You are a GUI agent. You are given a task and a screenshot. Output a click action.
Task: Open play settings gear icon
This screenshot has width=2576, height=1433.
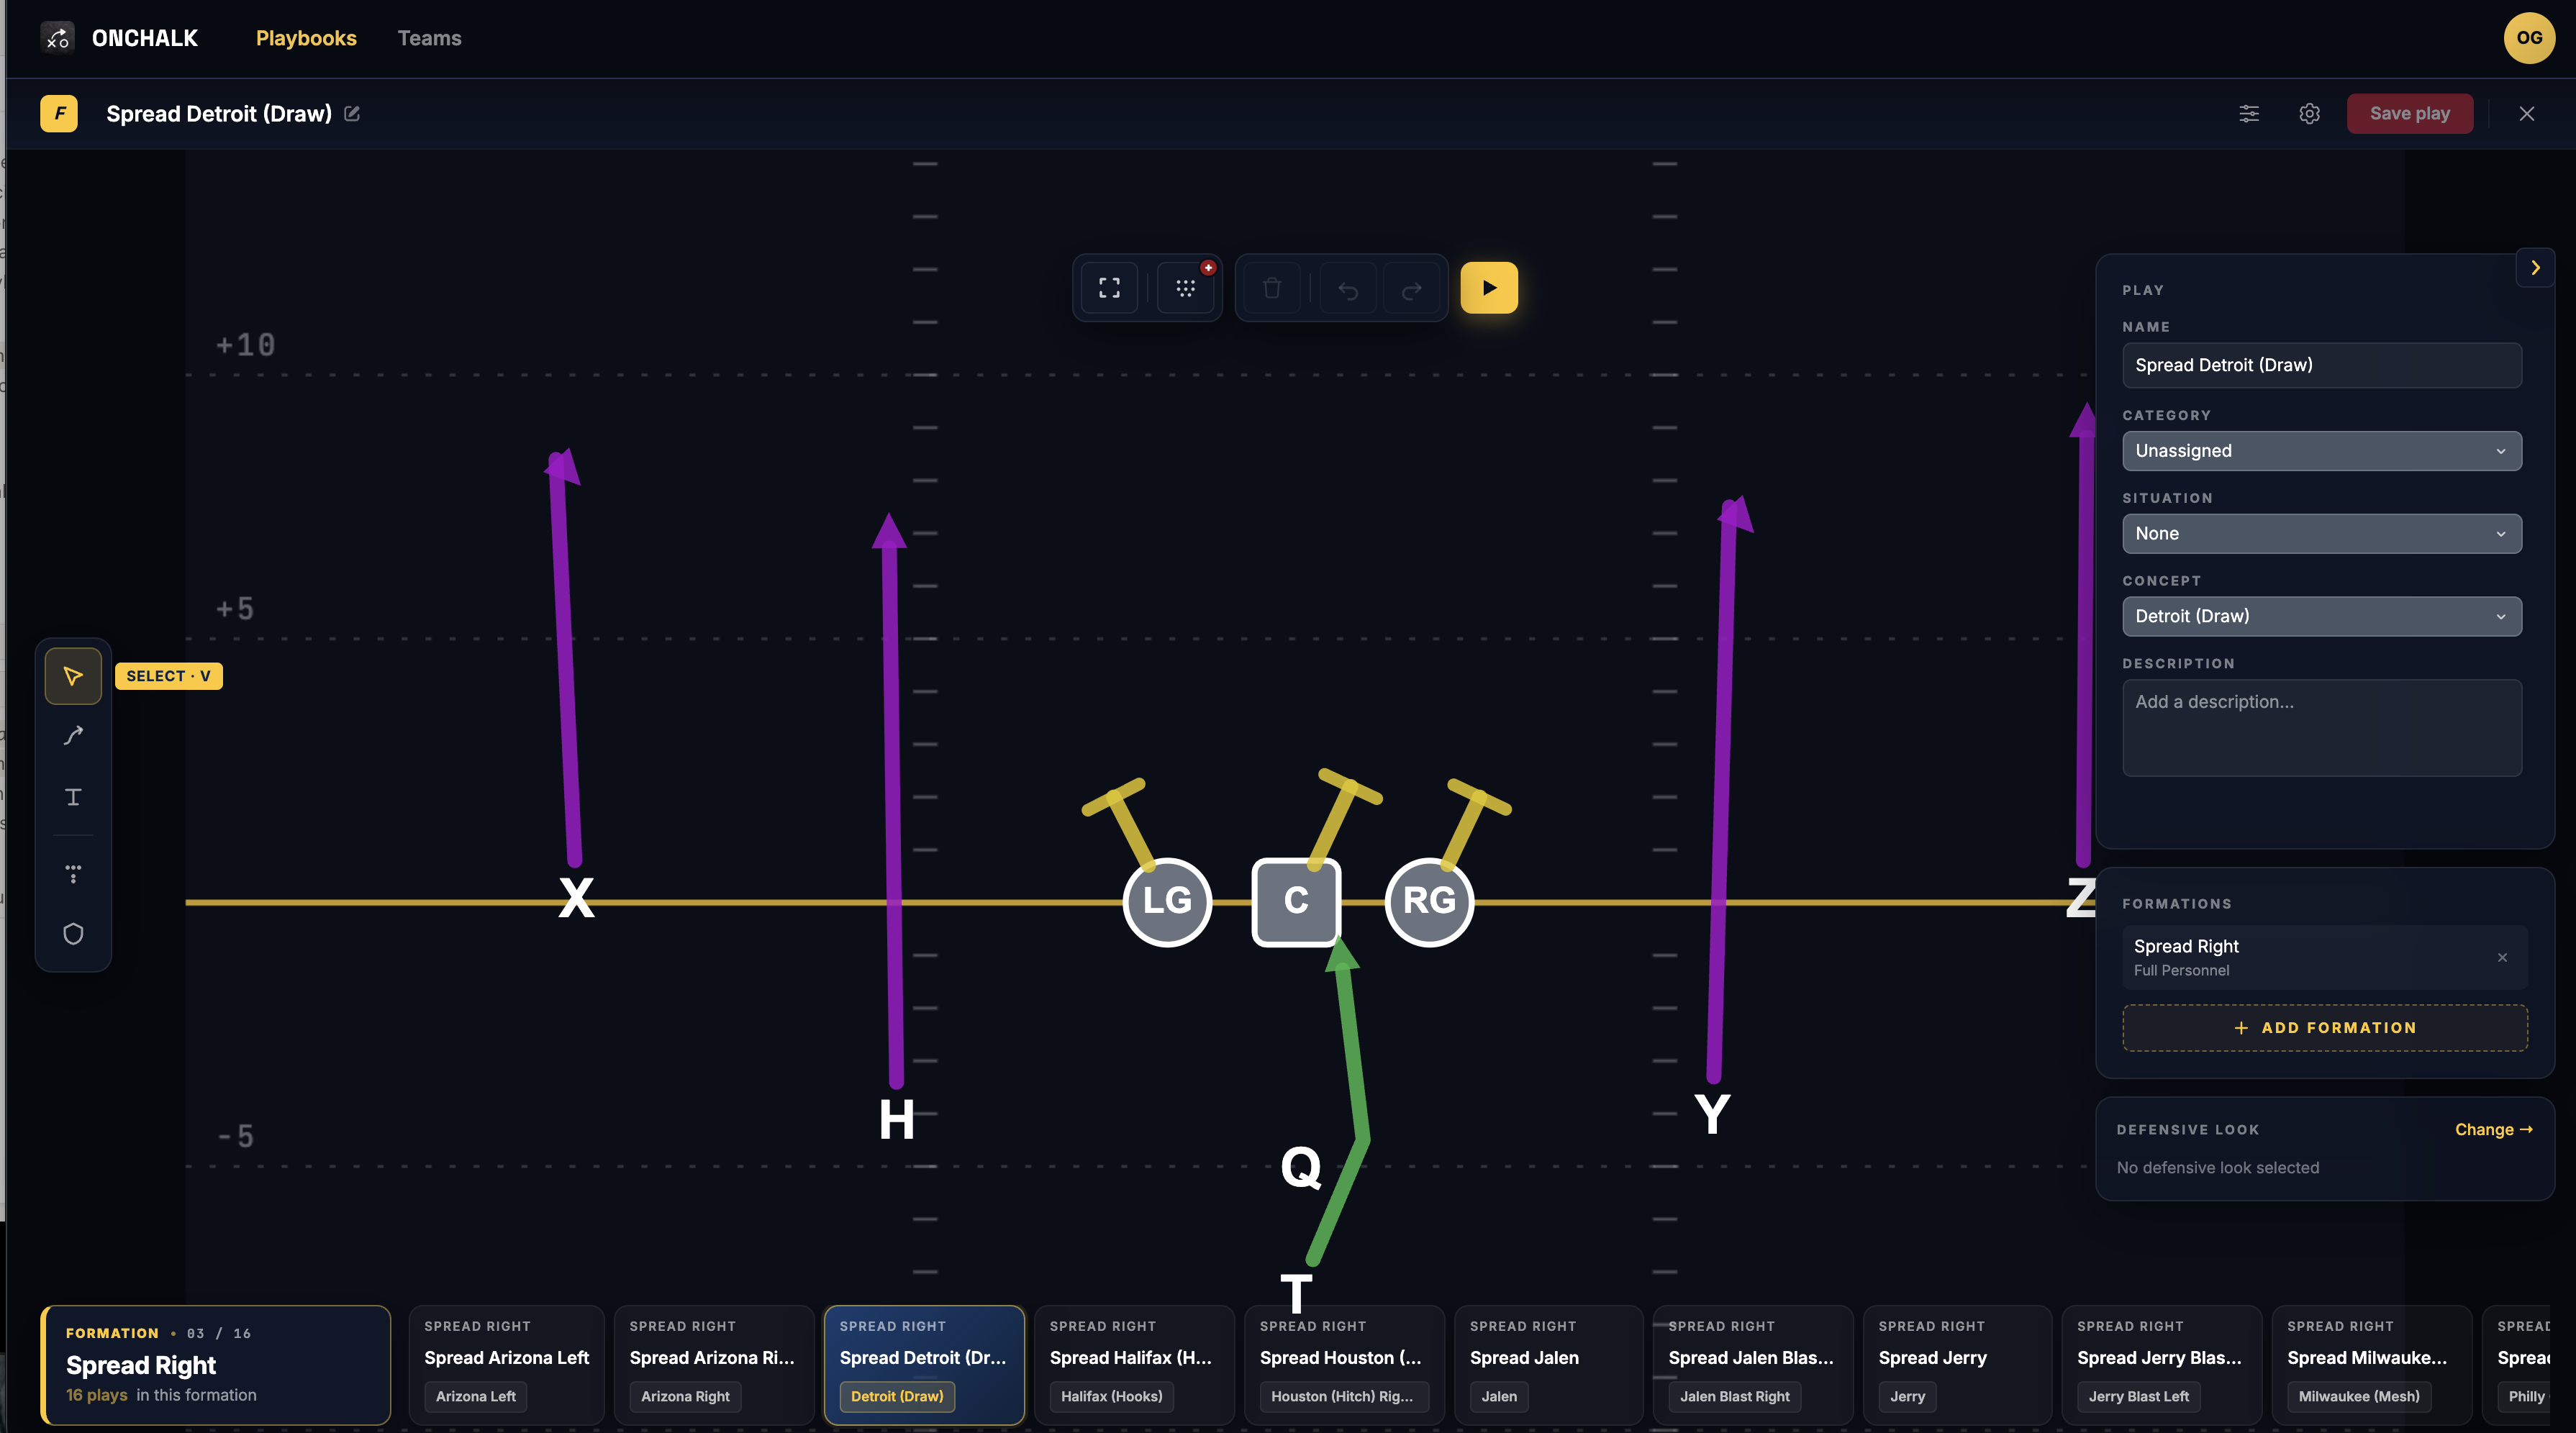point(2309,114)
